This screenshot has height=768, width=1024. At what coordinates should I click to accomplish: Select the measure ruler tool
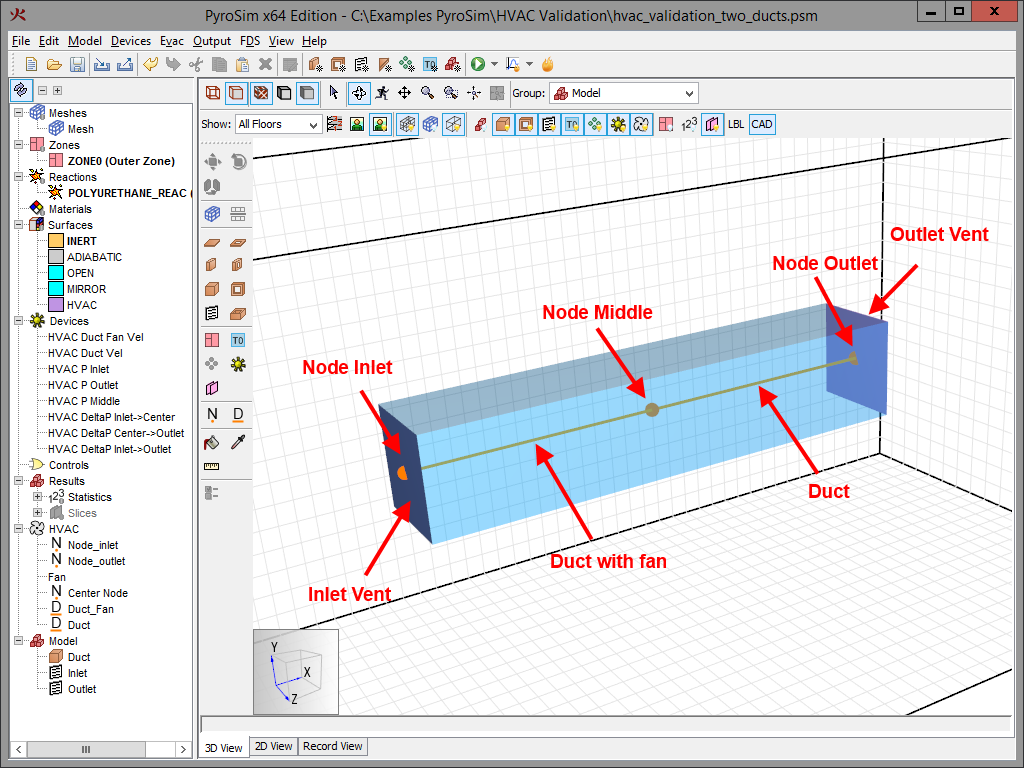tap(212, 466)
